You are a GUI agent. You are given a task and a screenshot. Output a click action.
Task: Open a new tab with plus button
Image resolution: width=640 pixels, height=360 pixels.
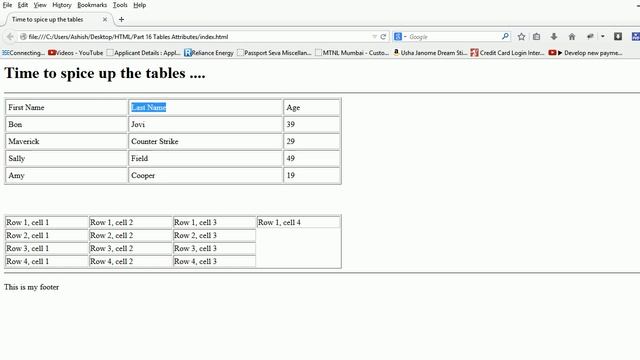(121, 19)
